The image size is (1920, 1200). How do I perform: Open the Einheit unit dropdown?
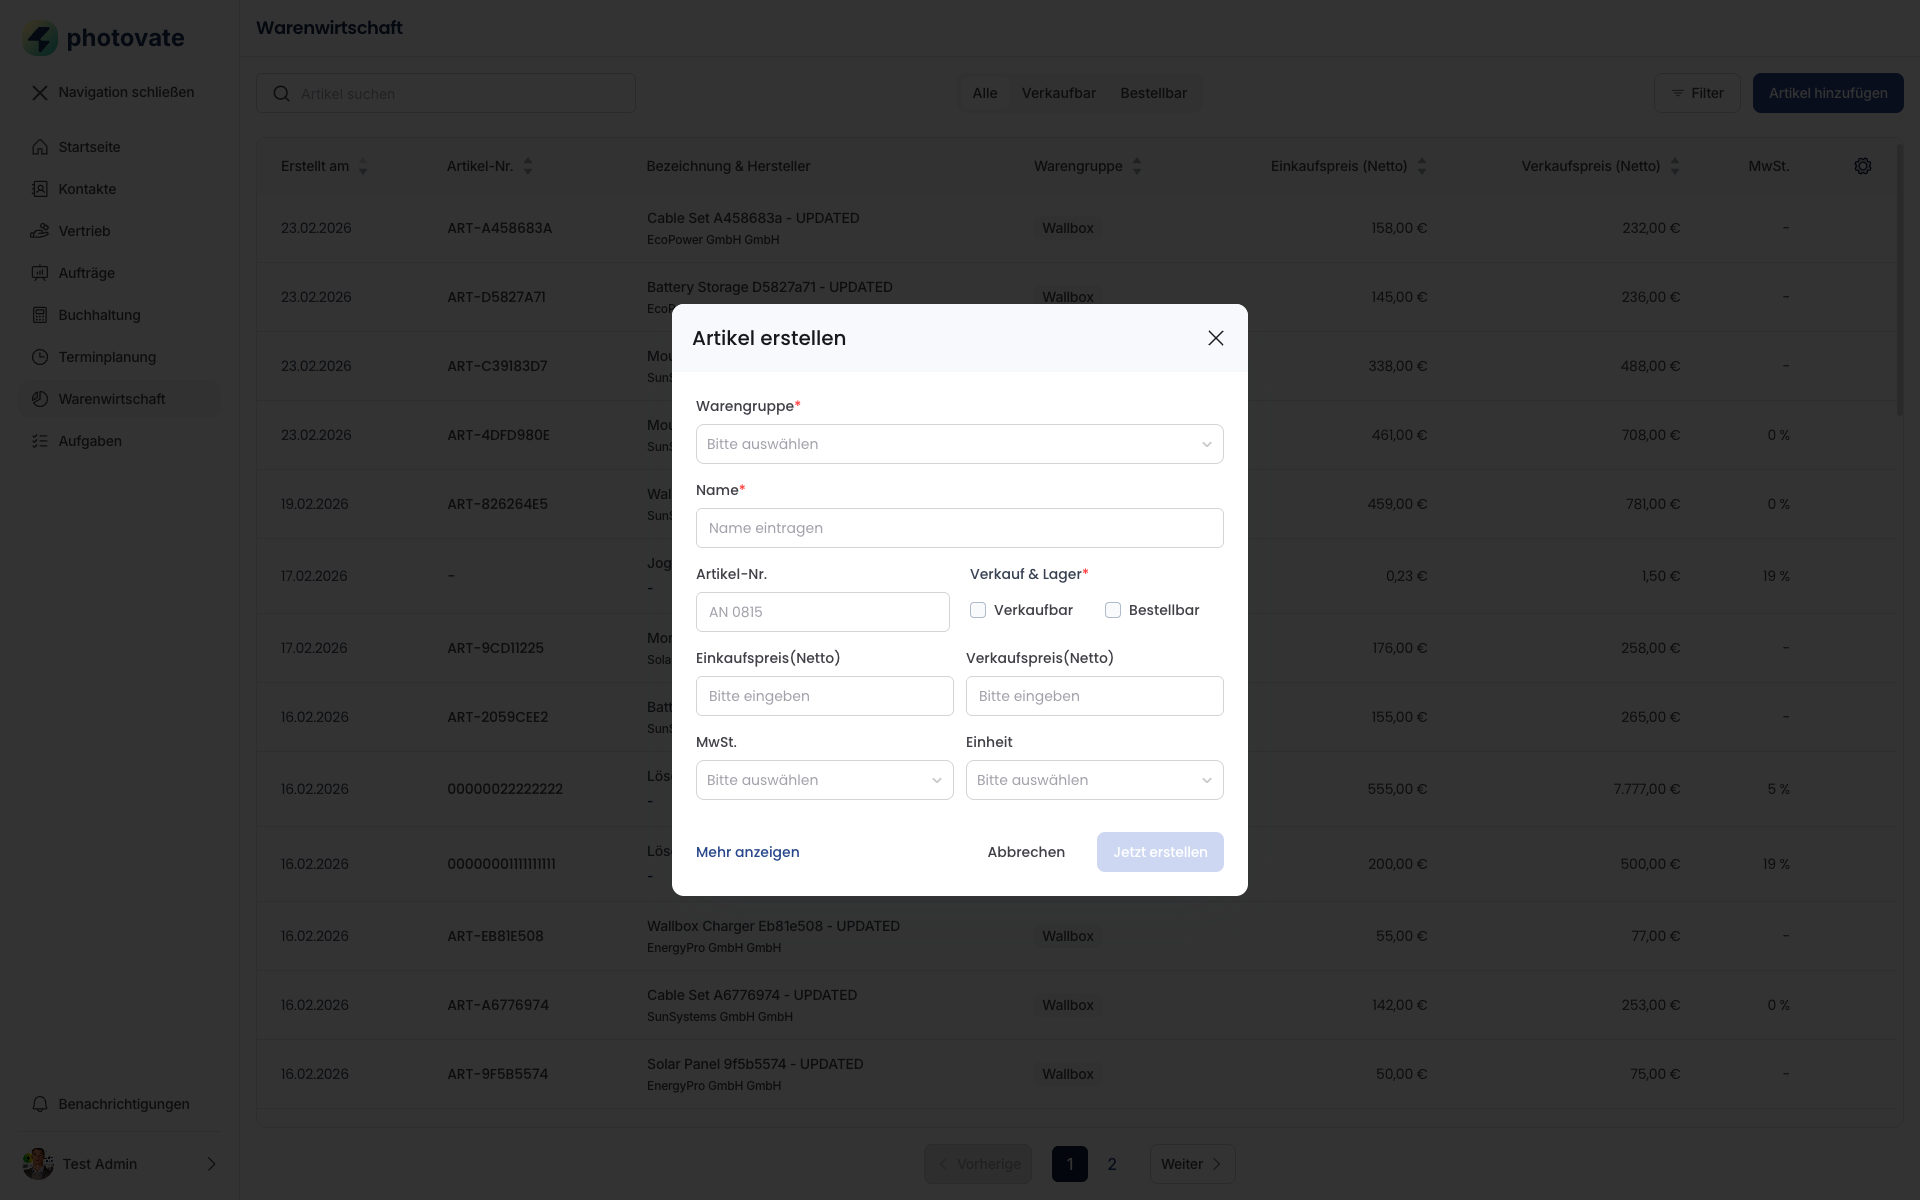1094,780
